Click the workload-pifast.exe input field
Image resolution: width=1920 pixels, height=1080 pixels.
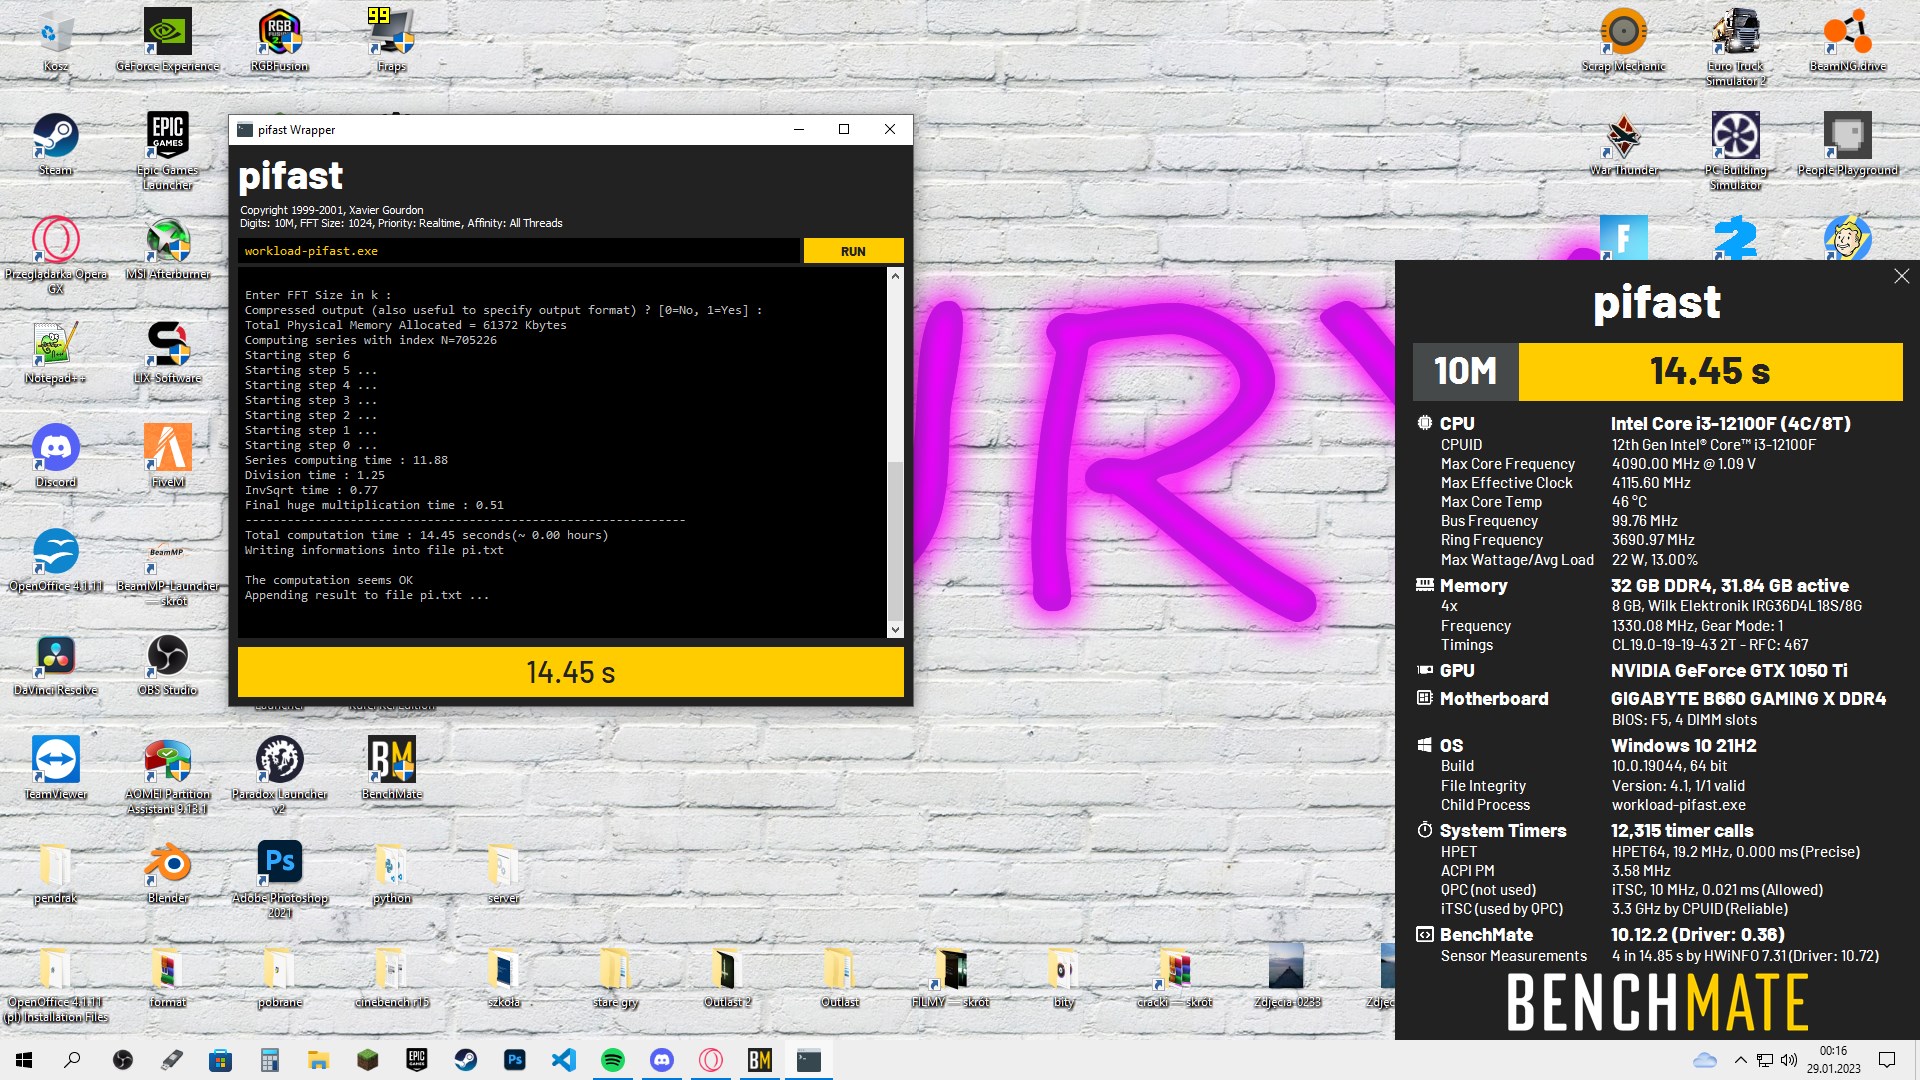(519, 251)
